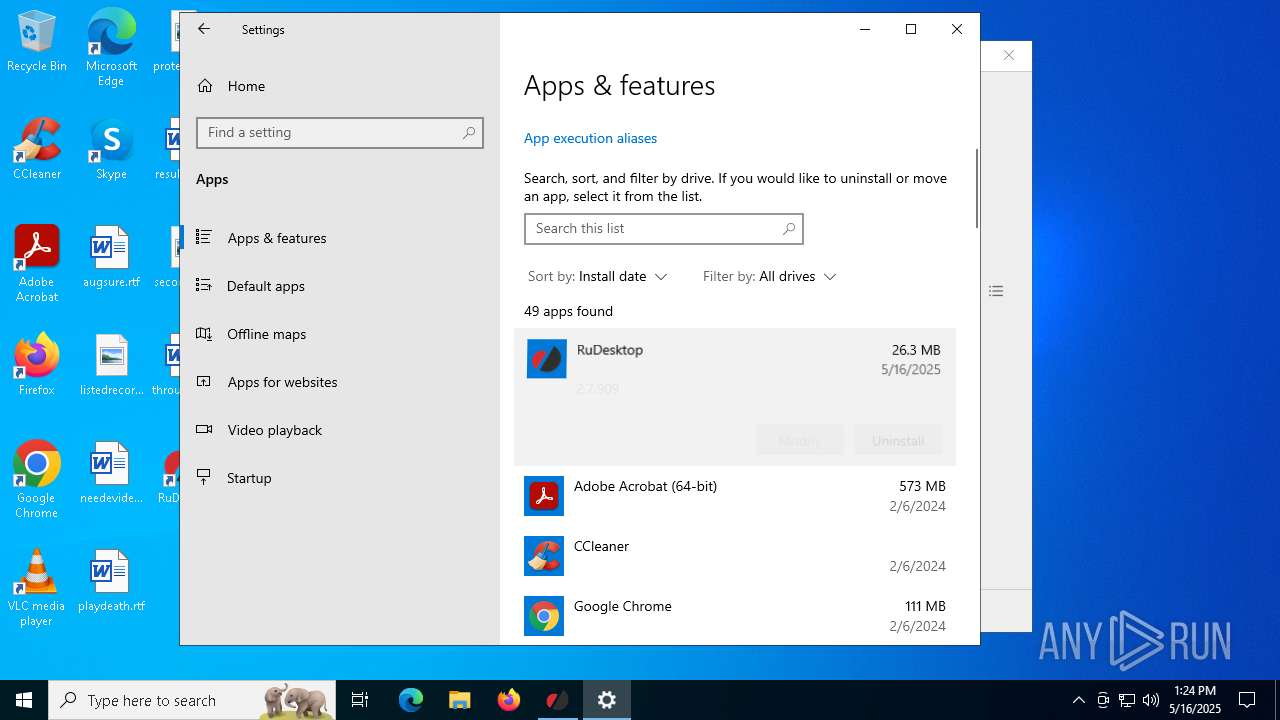Go back with the Settings back arrow

click(x=204, y=29)
